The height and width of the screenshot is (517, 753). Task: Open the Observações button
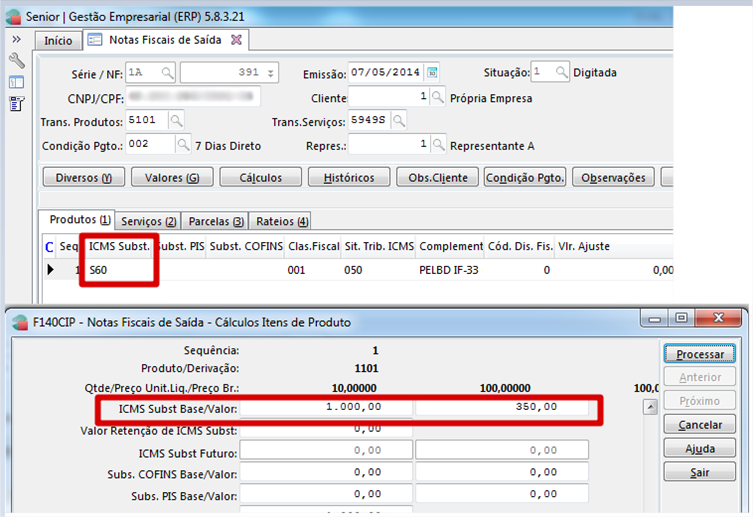613,178
